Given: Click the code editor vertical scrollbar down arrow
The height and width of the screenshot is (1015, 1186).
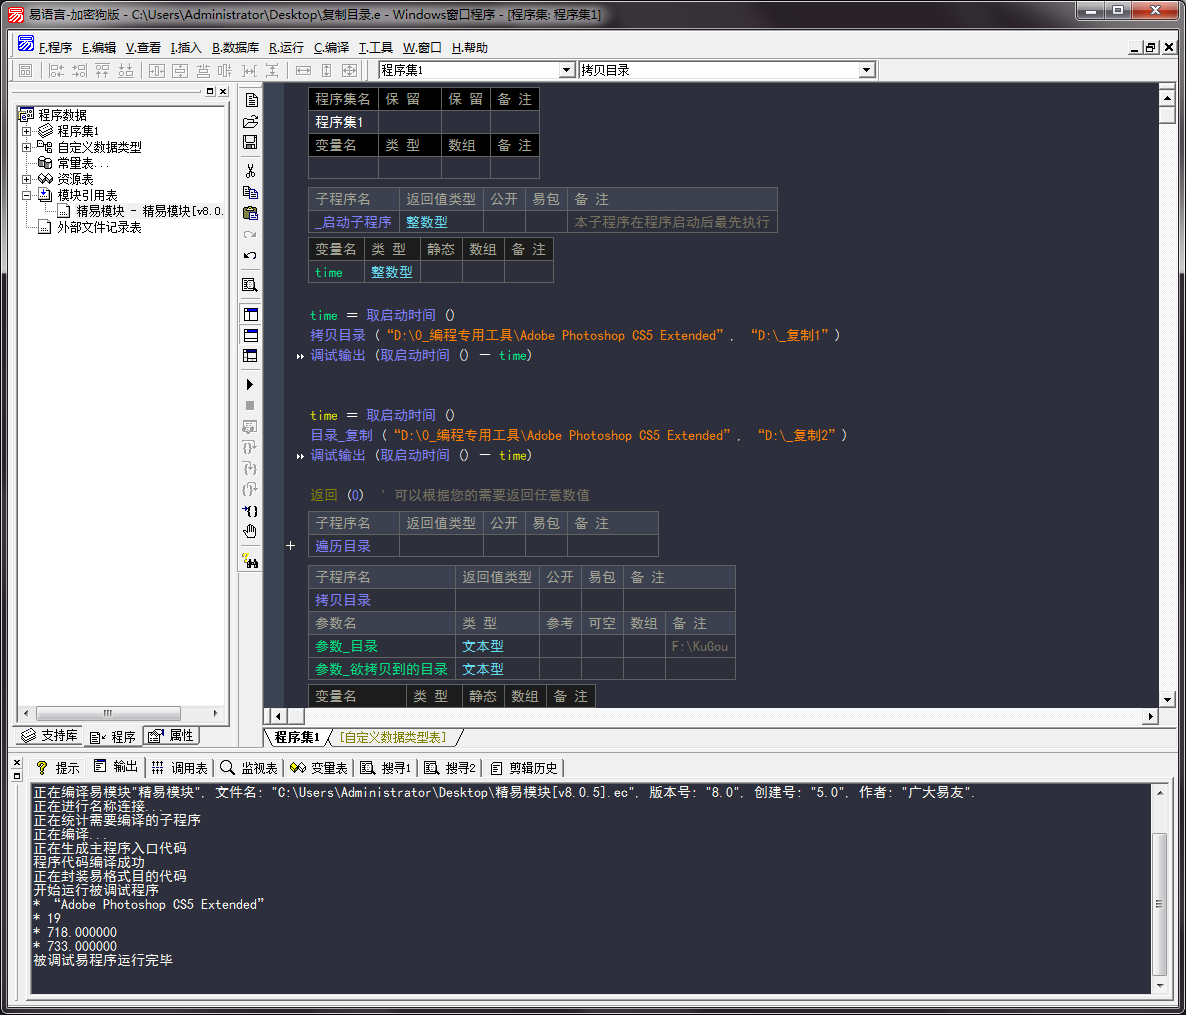Looking at the screenshot, I should click(1167, 699).
